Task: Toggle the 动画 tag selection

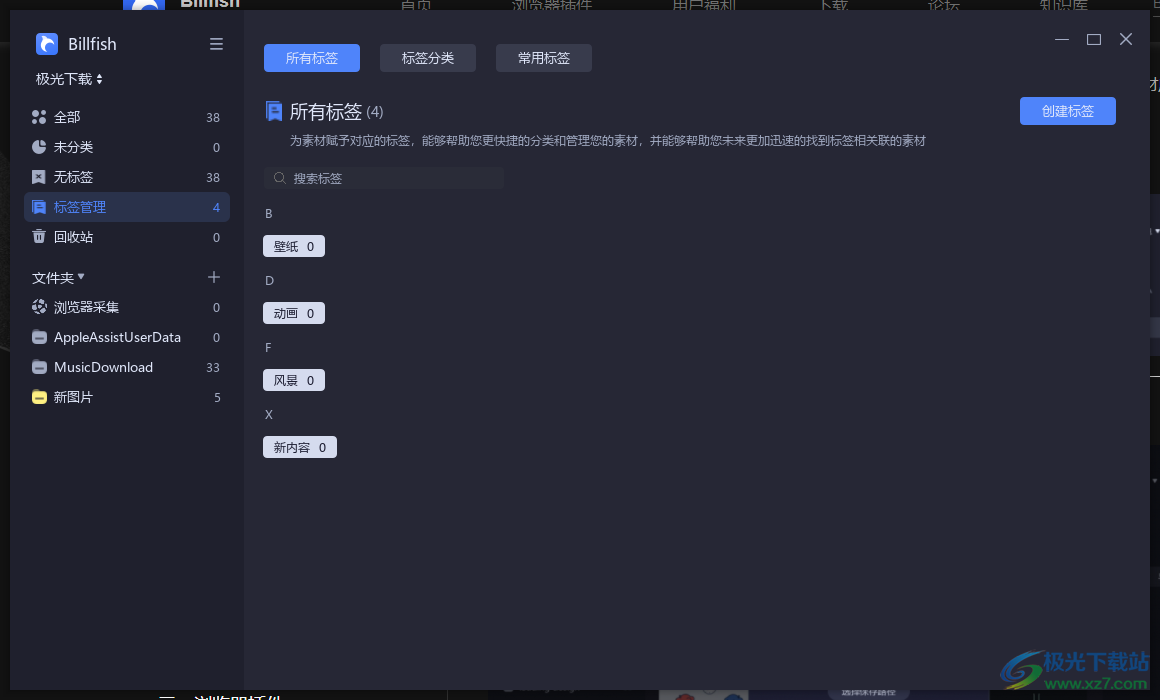Action: click(x=293, y=313)
